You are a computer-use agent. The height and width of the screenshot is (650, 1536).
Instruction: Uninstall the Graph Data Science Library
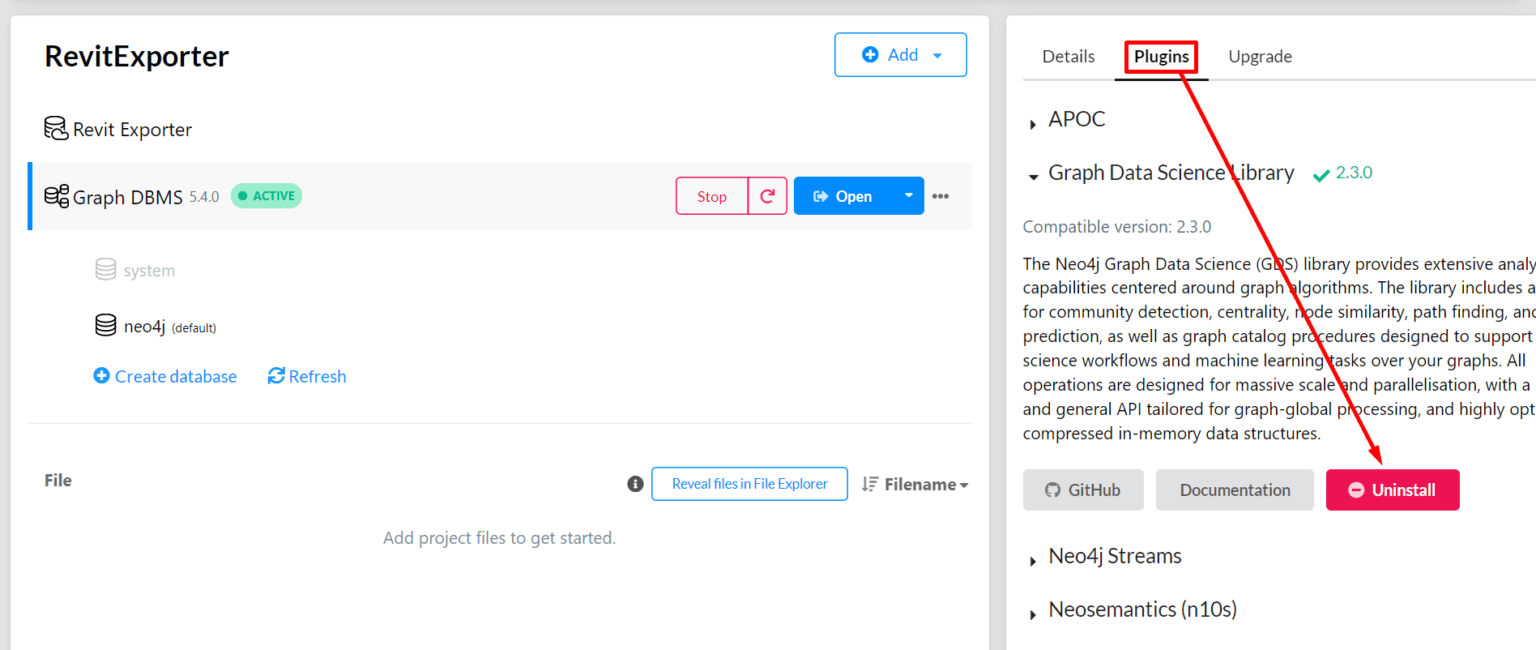[x=1392, y=490]
